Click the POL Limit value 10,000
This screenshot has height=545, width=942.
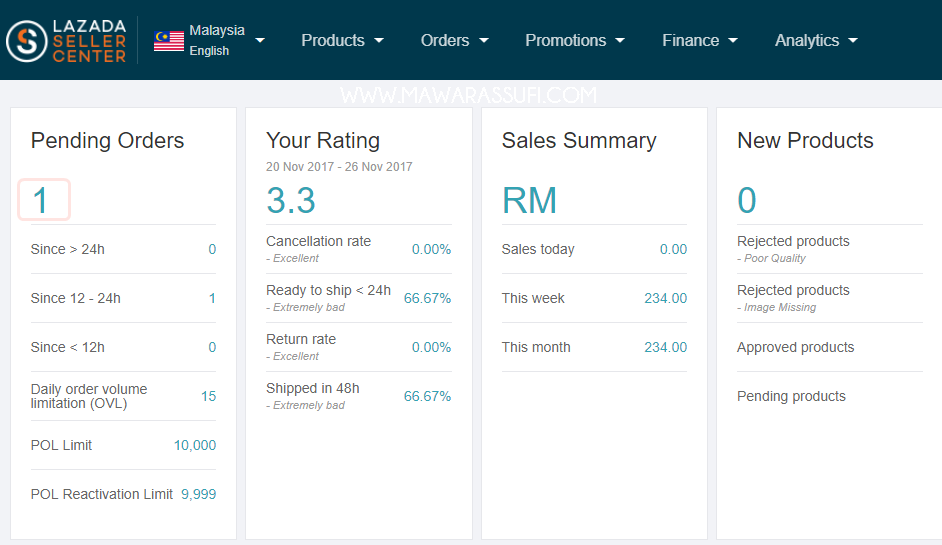coord(195,445)
